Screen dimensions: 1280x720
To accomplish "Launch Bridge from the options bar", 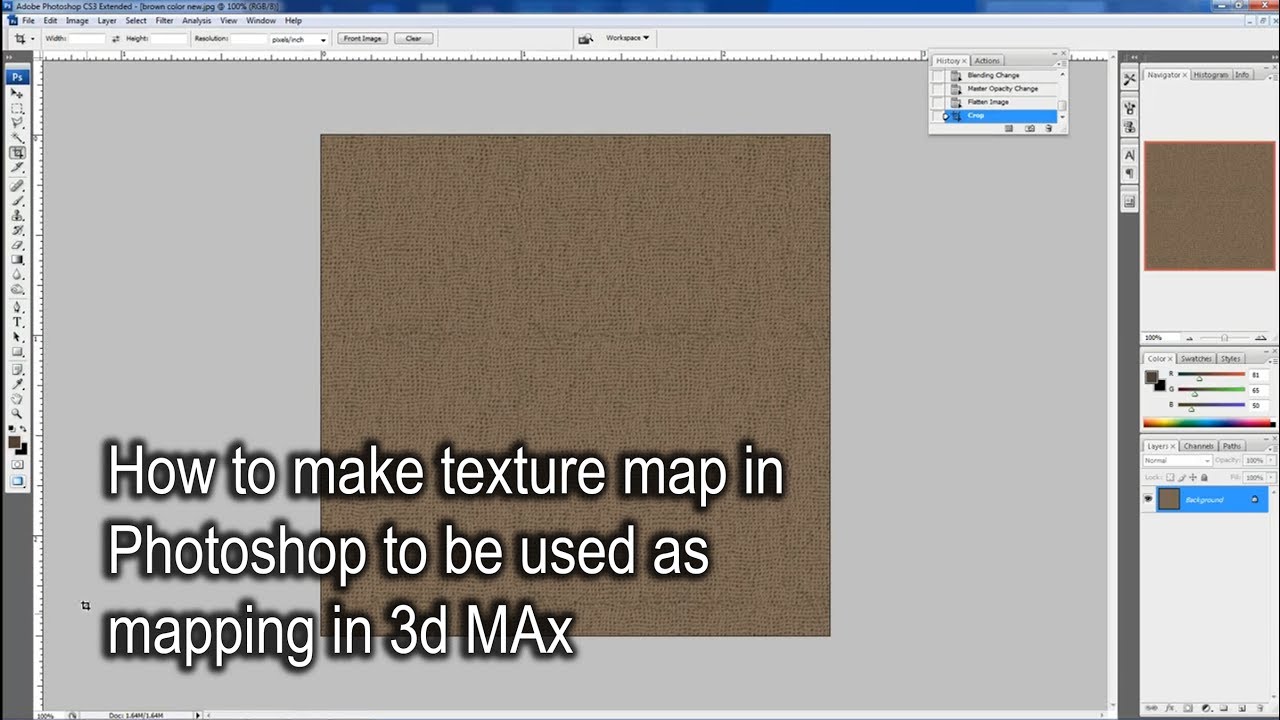I will [x=586, y=38].
